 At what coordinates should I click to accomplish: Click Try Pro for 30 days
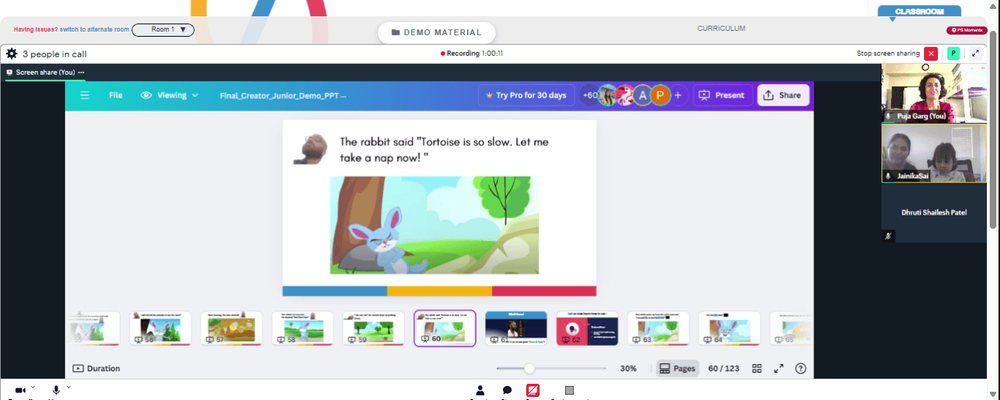pyautogui.click(x=526, y=96)
